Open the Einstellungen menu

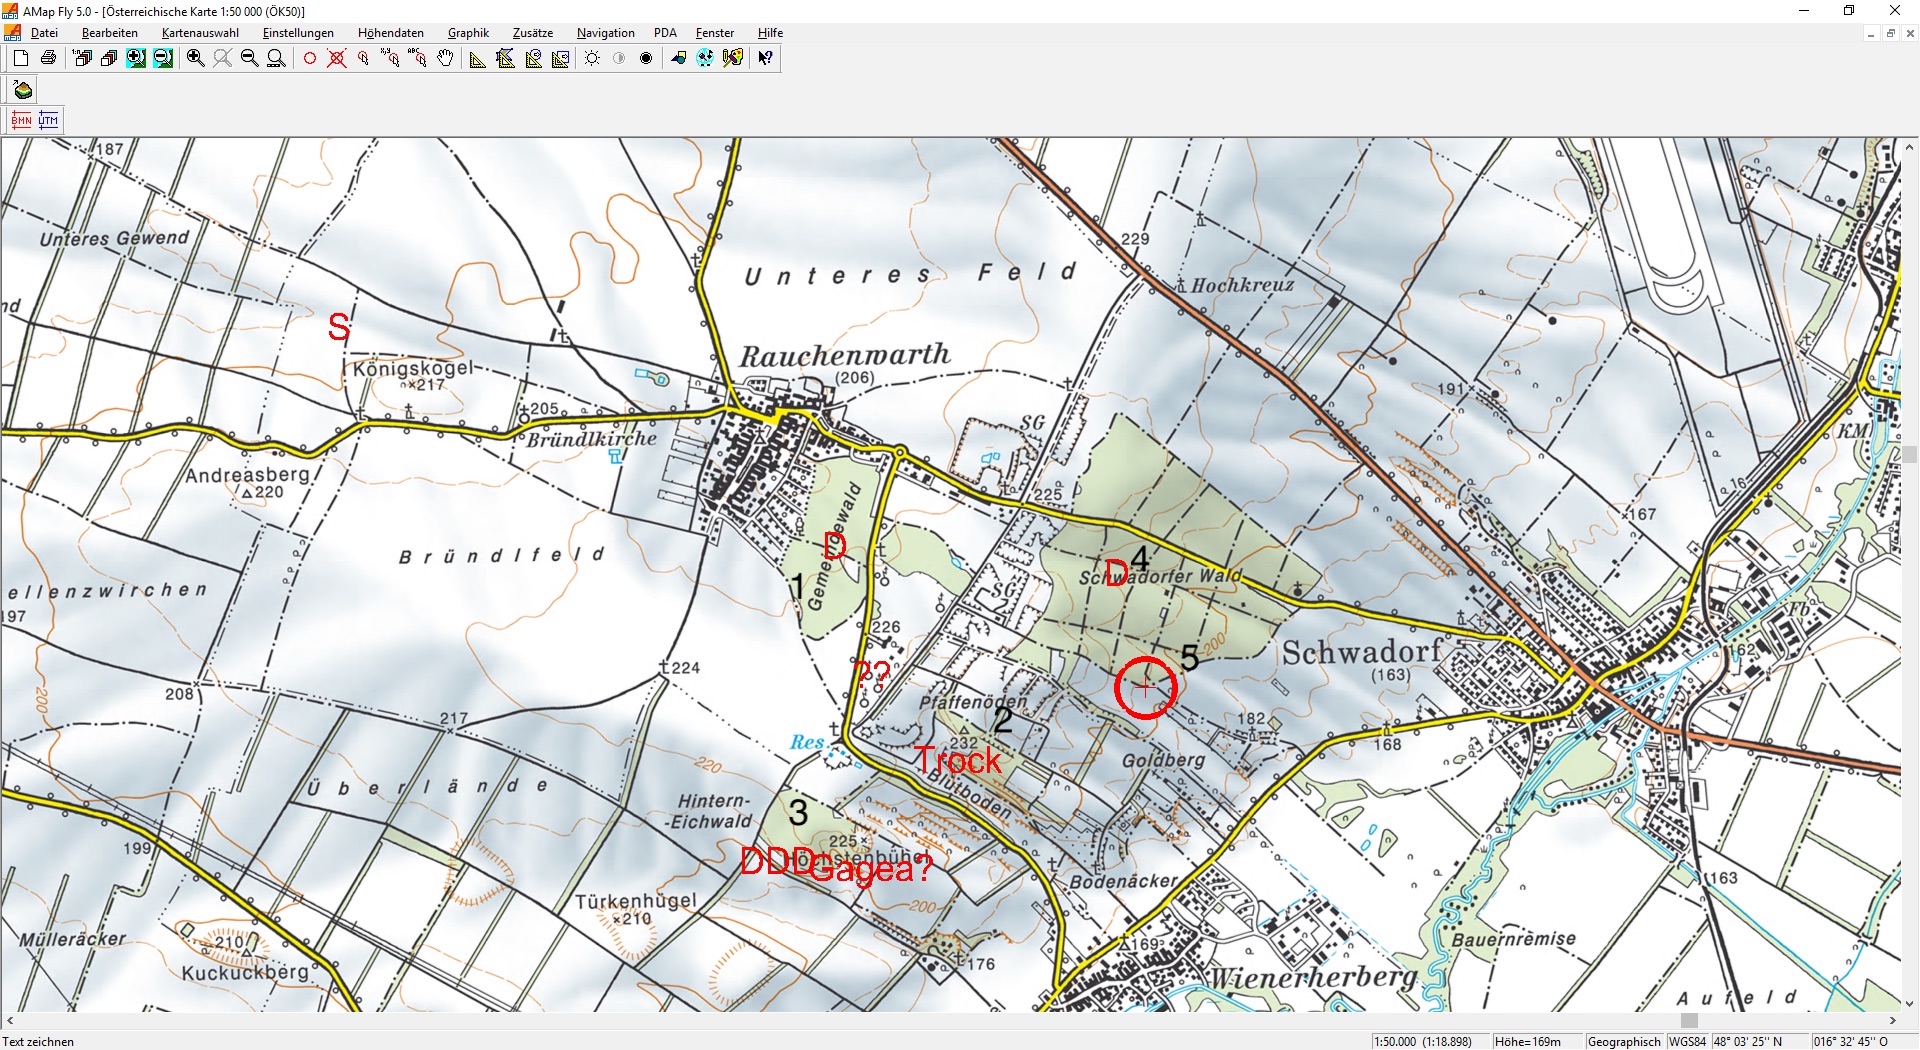pos(298,33)
